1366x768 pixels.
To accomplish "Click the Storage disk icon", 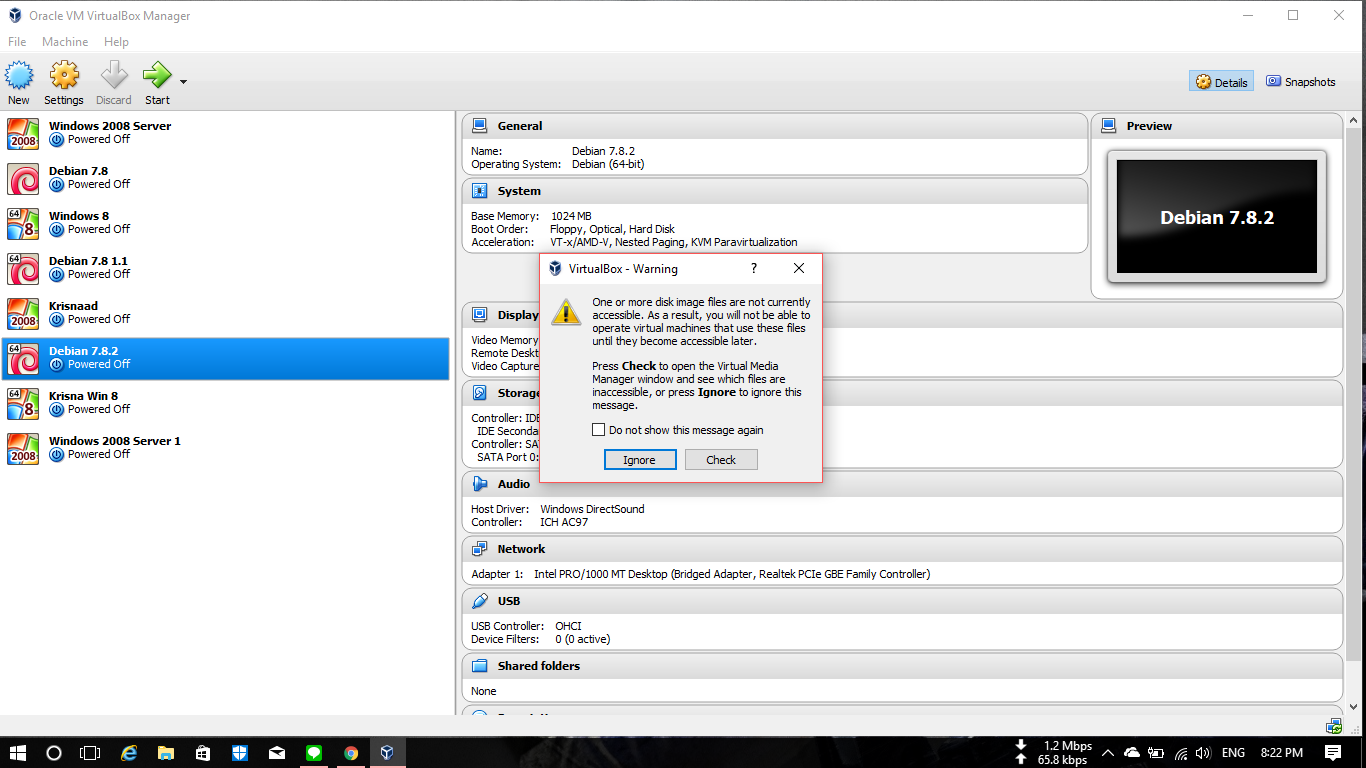I will 480,393.
